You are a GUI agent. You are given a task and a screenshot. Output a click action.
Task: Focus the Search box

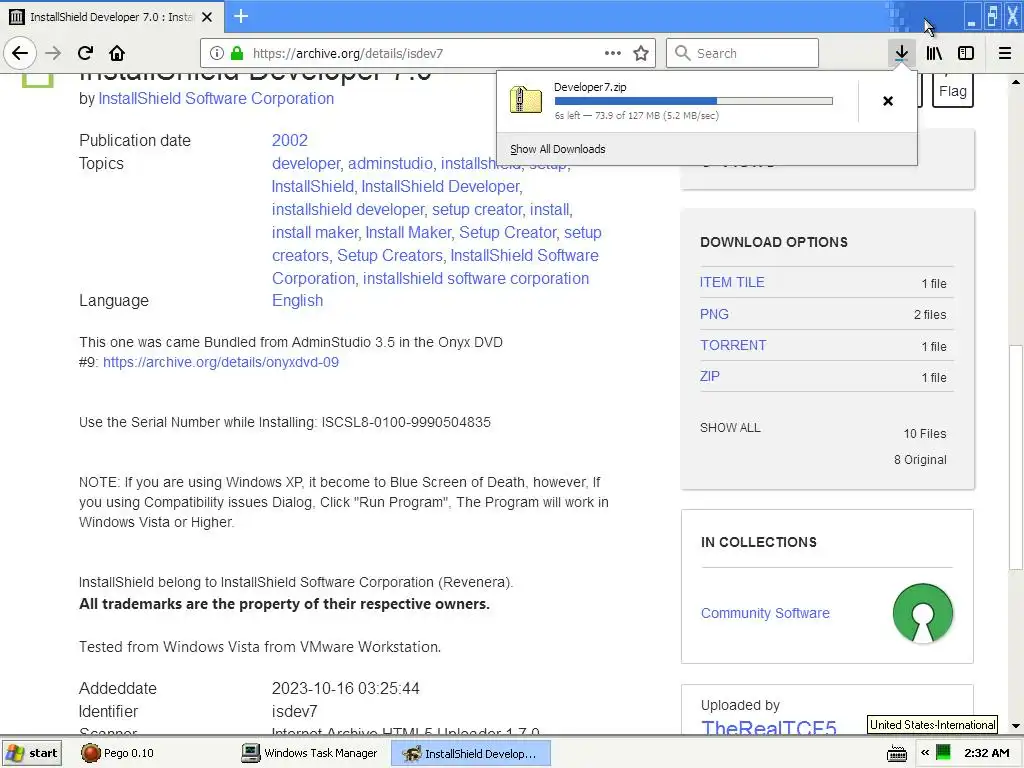click(x=743, y=53)
